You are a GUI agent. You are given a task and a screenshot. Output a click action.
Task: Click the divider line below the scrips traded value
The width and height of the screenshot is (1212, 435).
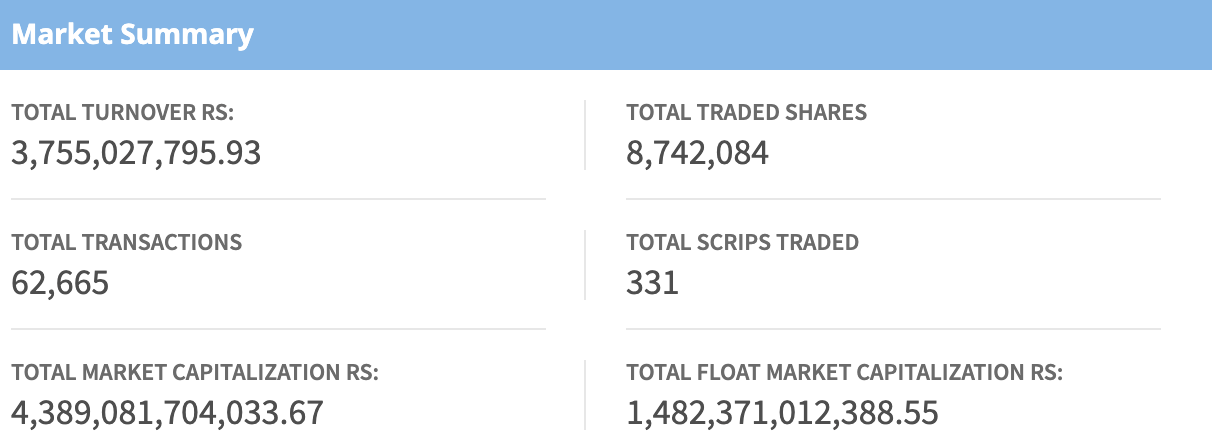[893, 329]
